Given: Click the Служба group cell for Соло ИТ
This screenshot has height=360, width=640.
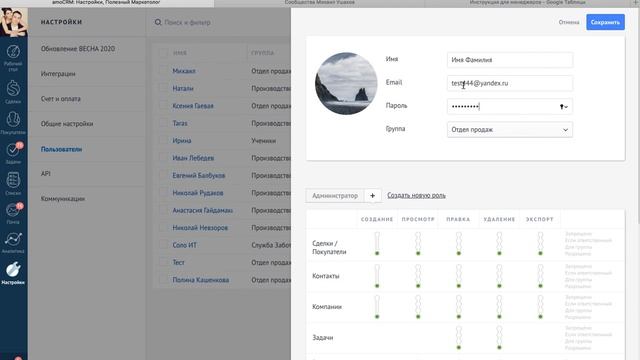Looking at the screenshot, I should (271, 245).
